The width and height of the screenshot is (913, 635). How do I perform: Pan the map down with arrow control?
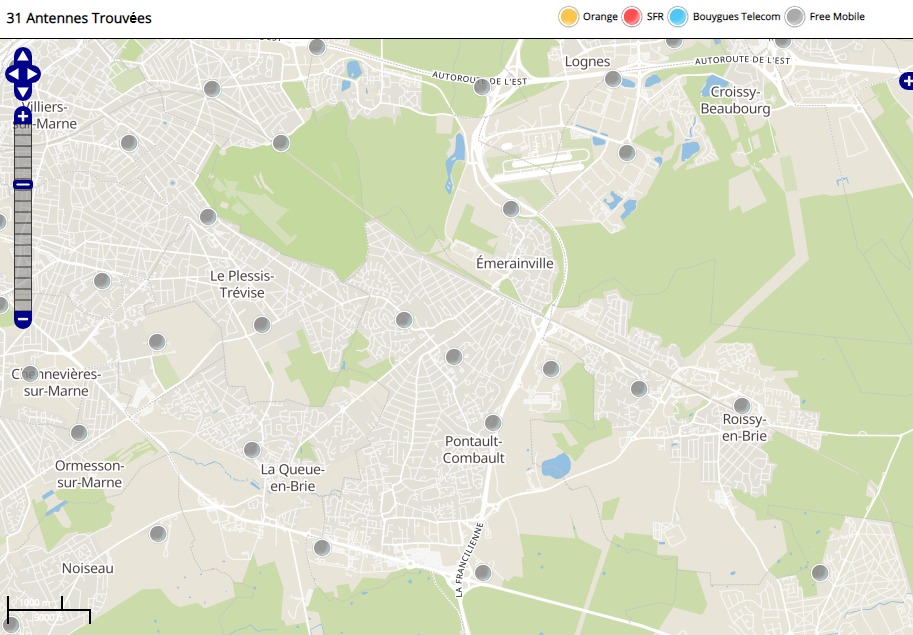pos(23,92)
